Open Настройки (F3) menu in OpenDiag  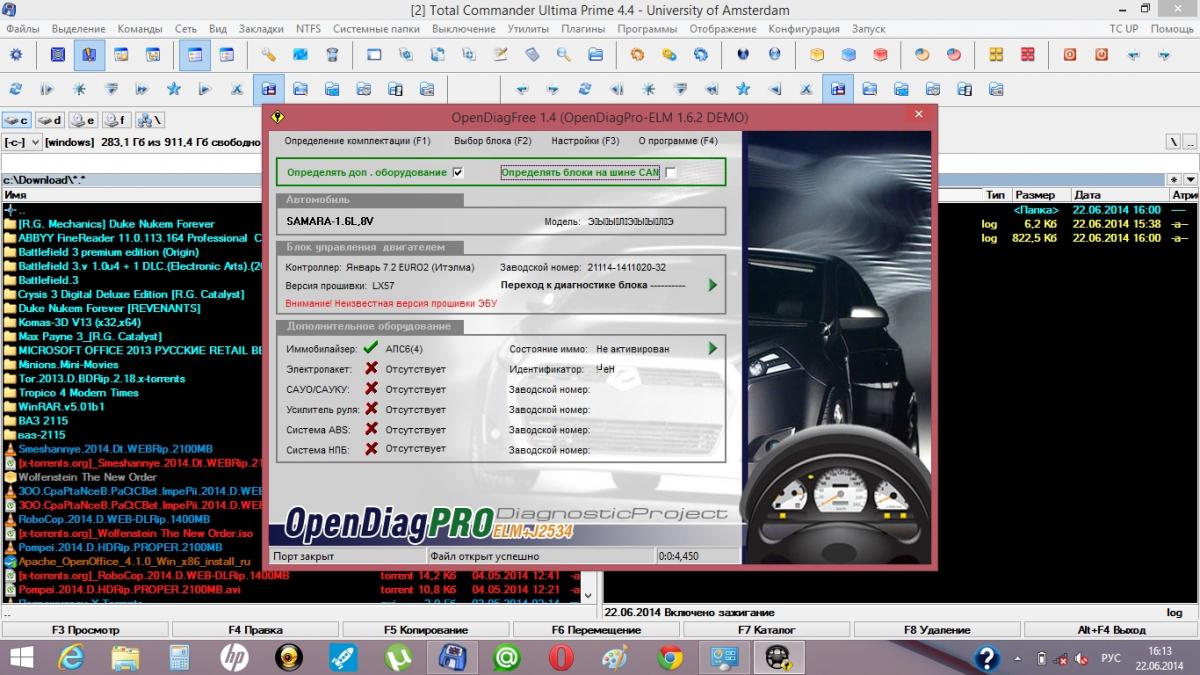(585, 141)
